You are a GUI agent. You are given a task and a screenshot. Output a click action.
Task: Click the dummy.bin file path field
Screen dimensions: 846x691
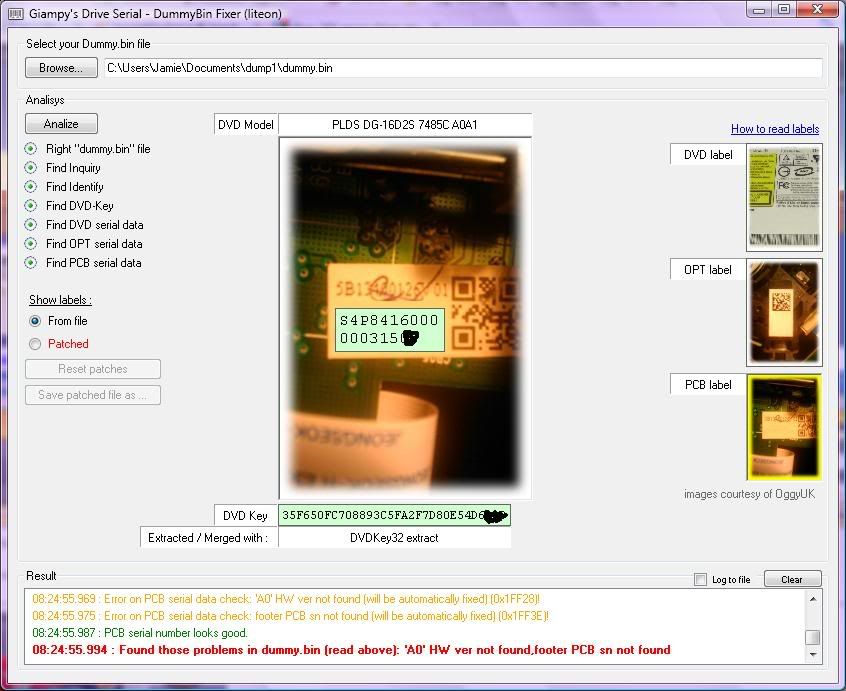[x=462, y=68]
